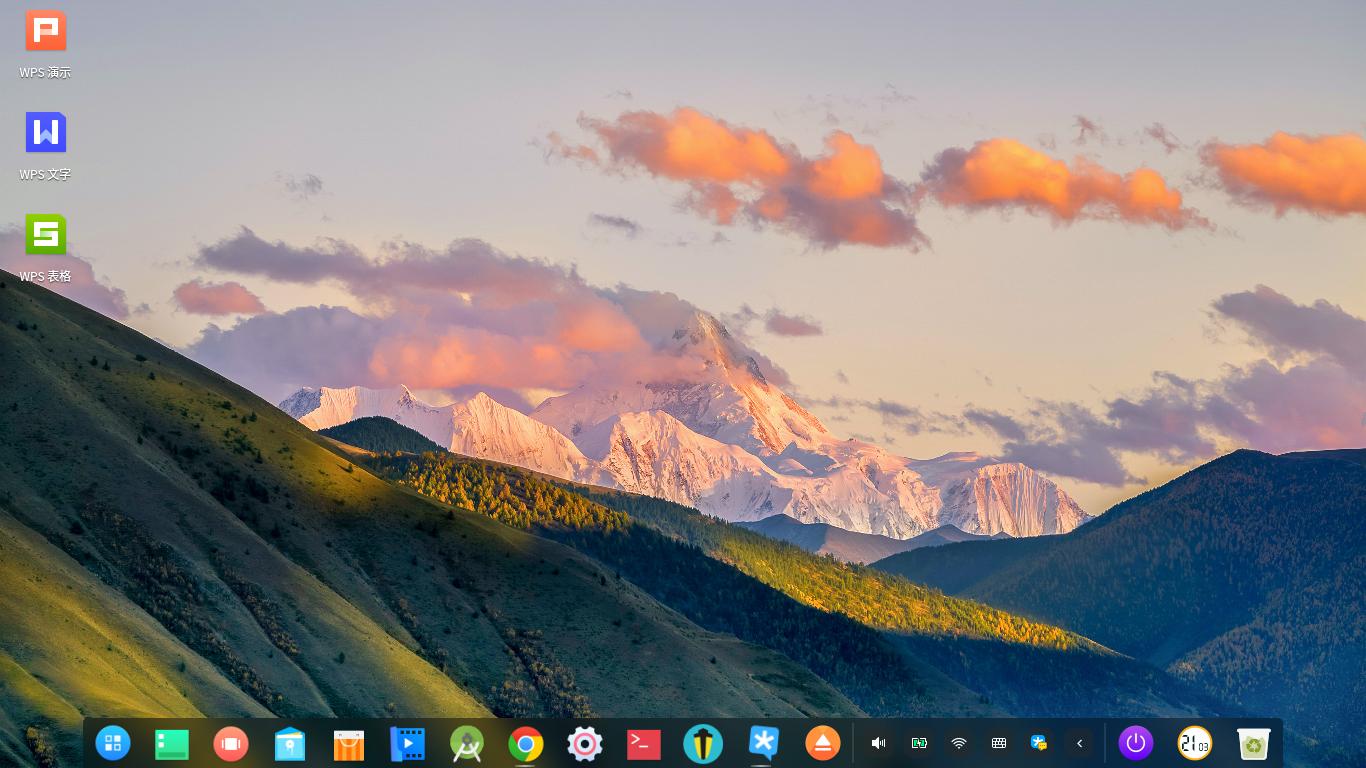Image resolution: width=1366 pixels, height=768 pixels.
Task: Open the chat notification tray icon
Action: click(1039, 743)
